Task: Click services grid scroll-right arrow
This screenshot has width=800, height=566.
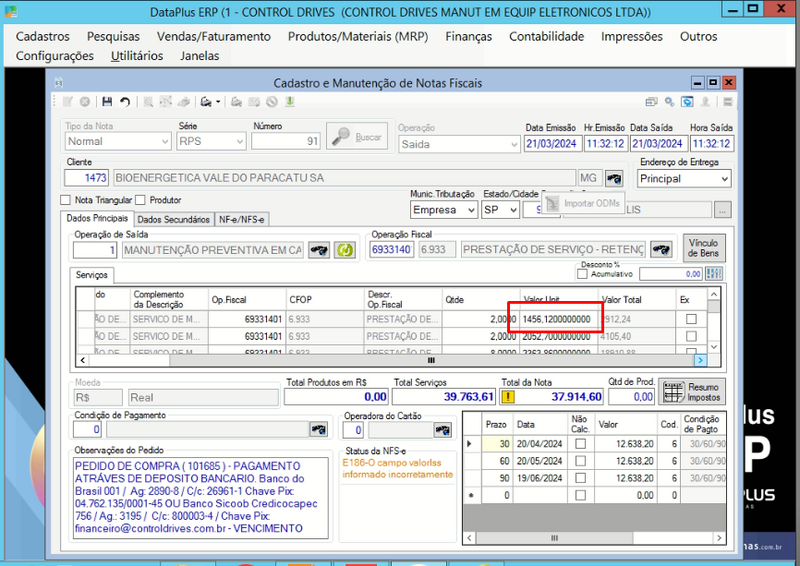Action: point(700,360)
